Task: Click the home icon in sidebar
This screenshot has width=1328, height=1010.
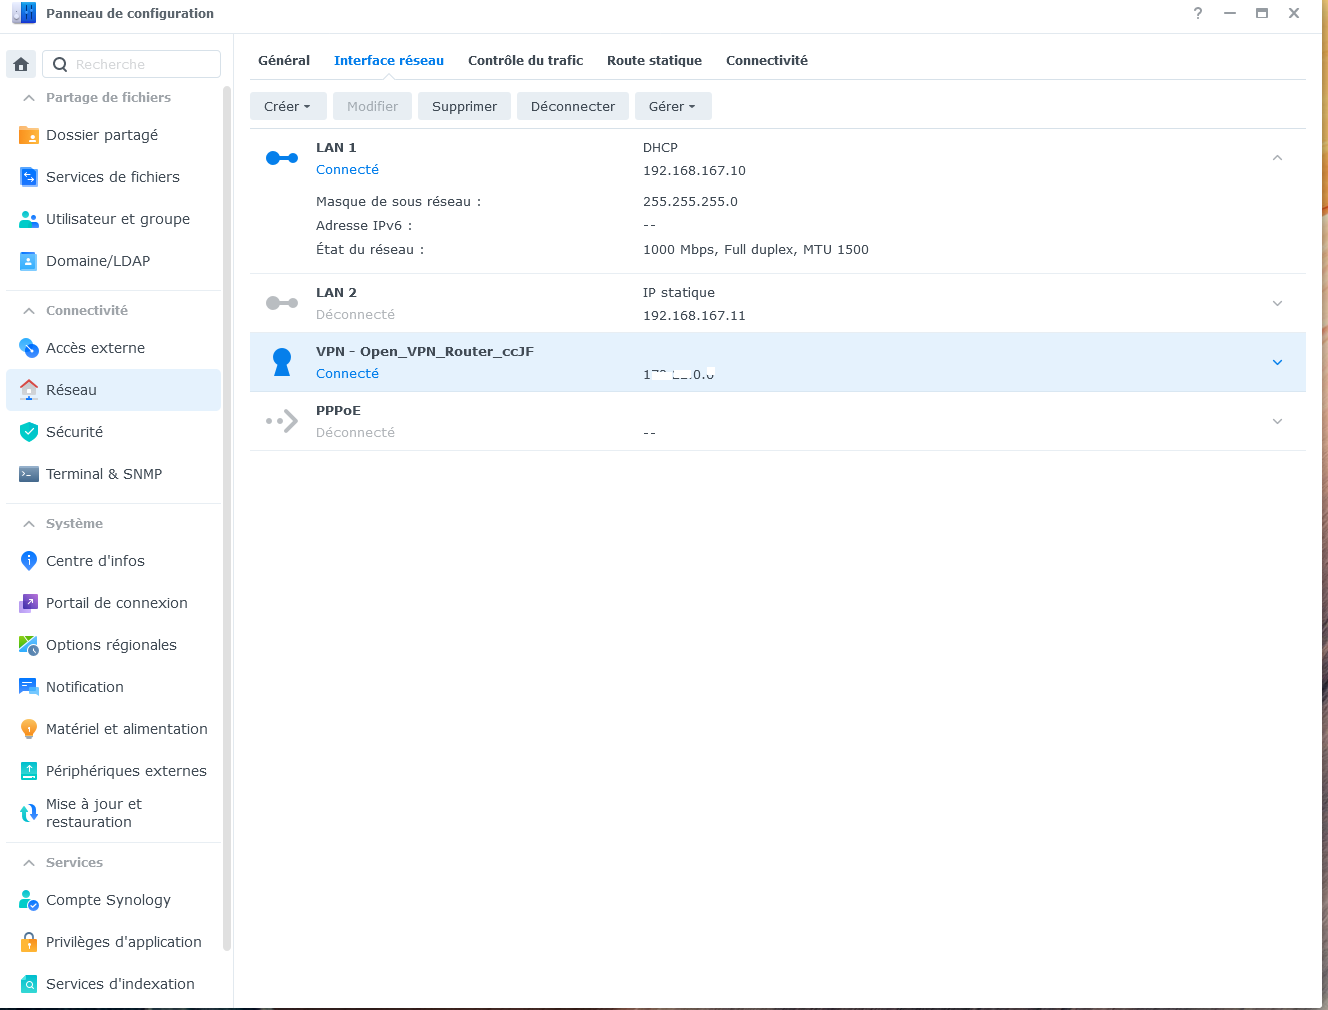Action: 21,64
